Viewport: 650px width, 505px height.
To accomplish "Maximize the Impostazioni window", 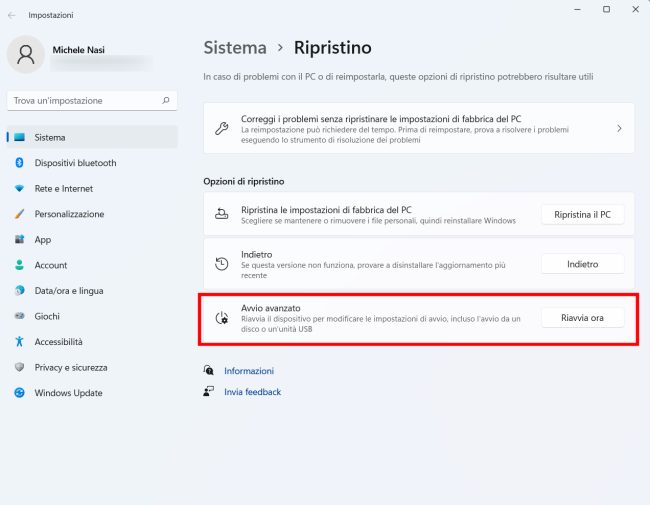I will [x=606, y=9].
